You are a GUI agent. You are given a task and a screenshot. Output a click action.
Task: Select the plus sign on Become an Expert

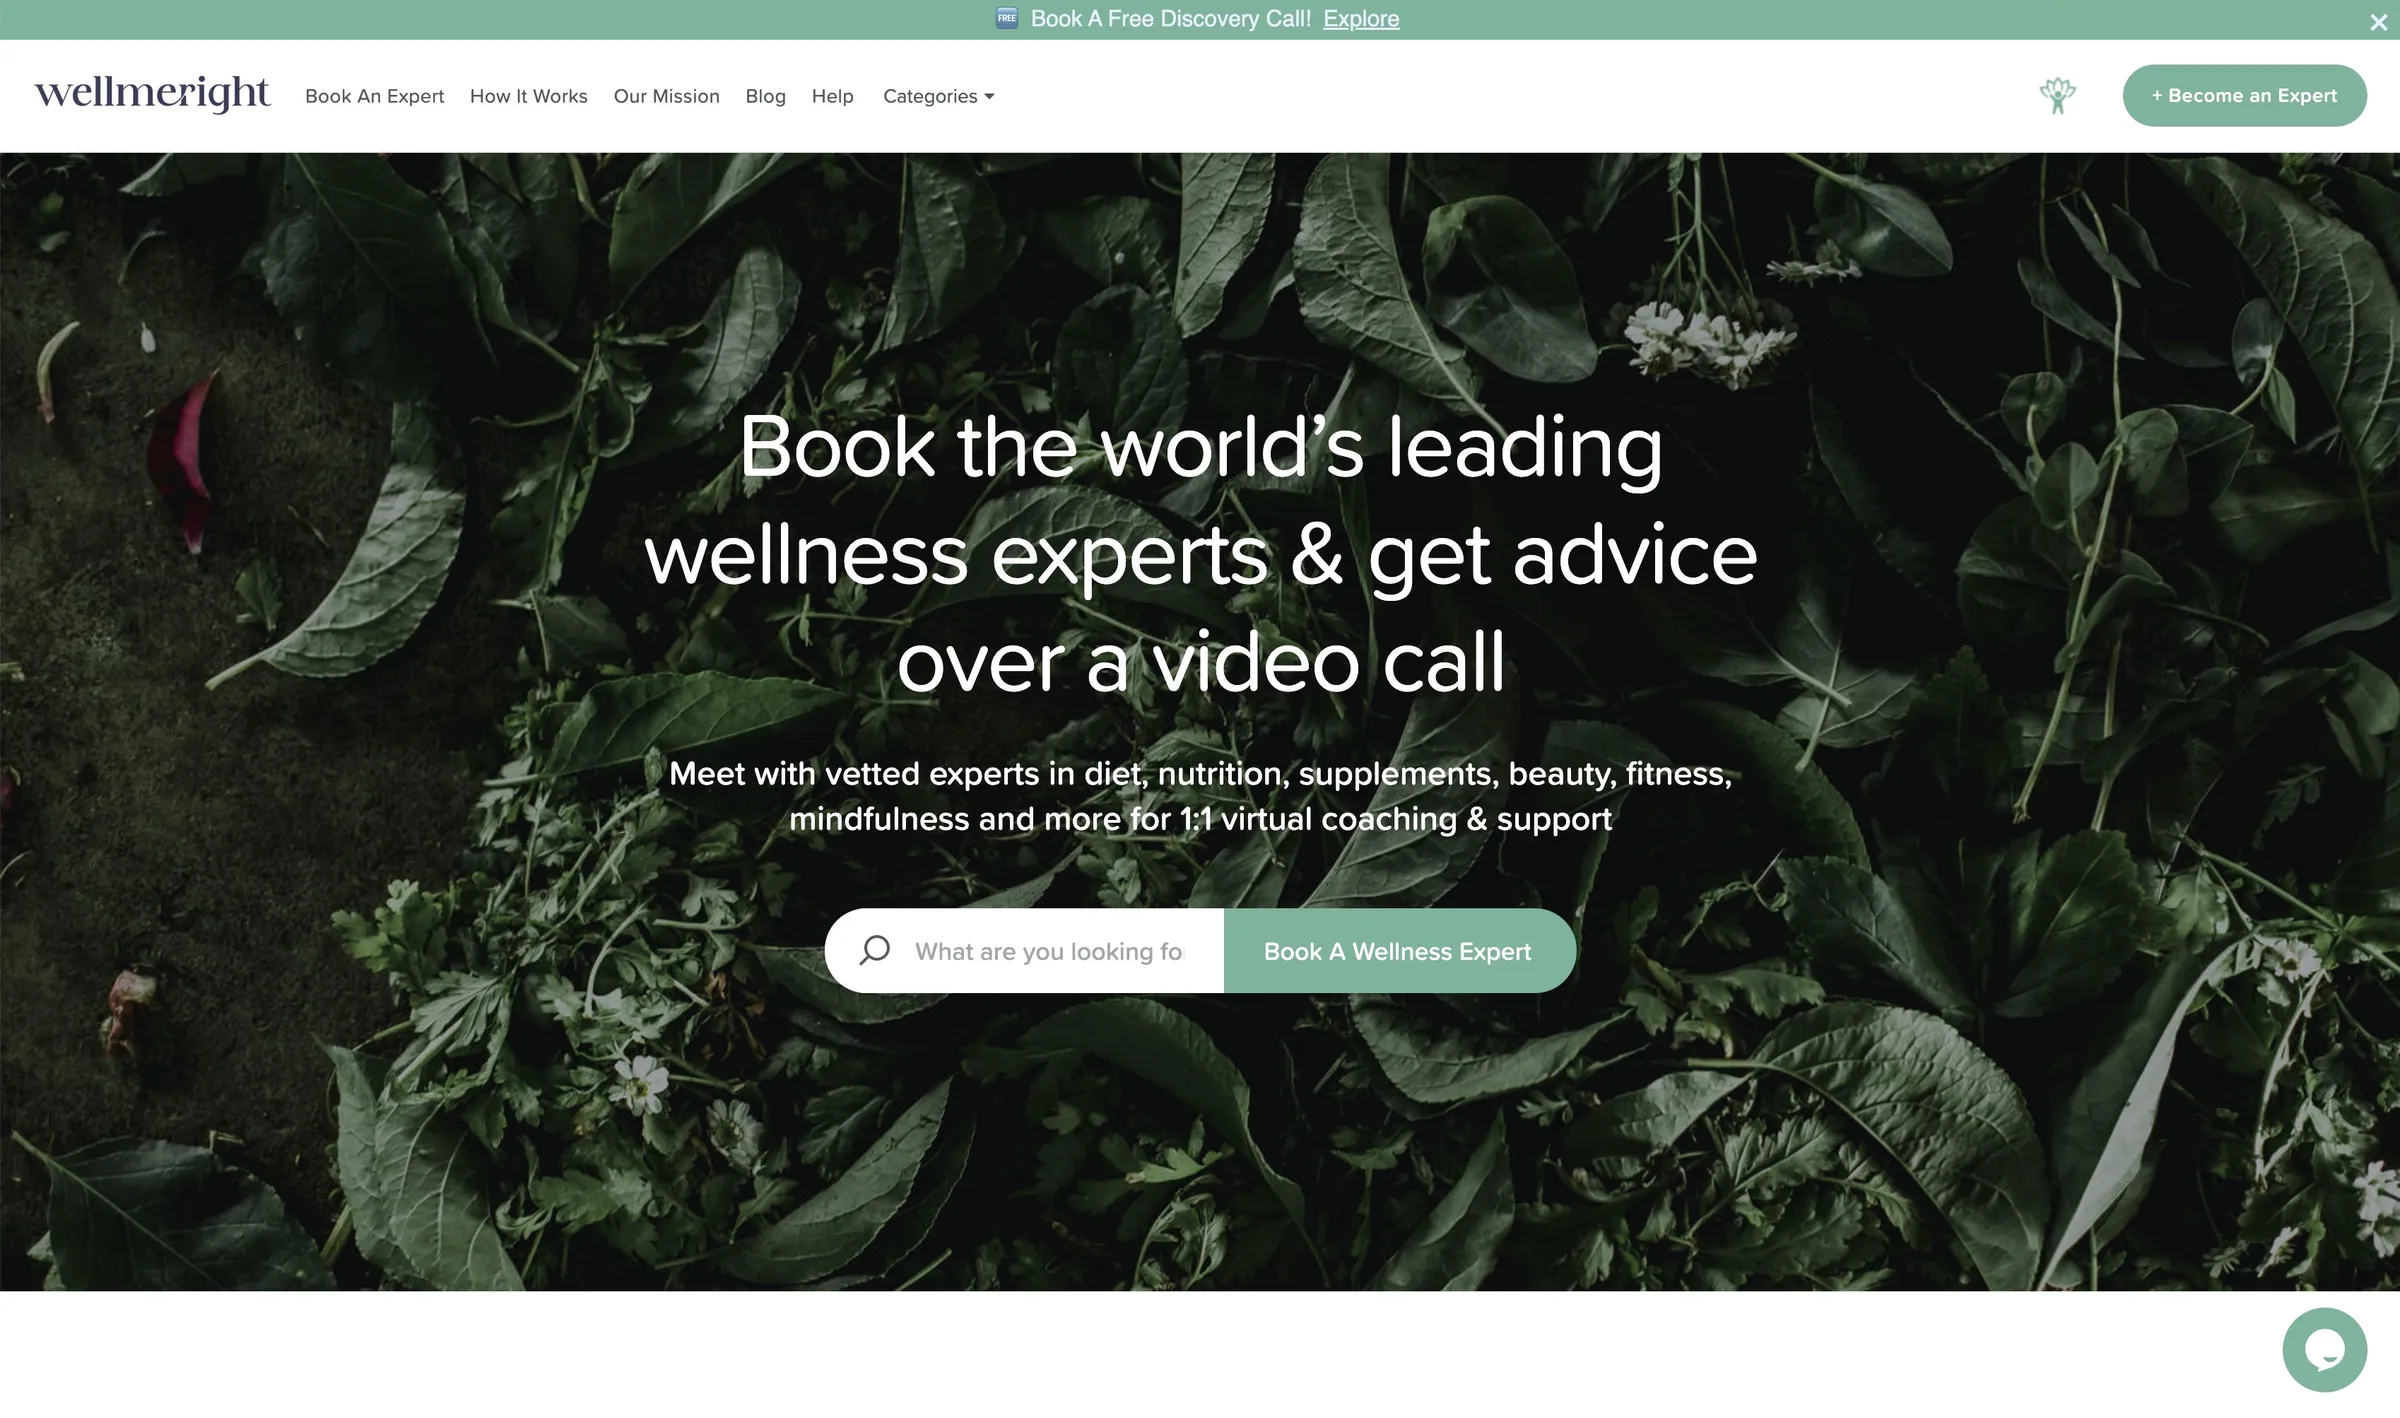coord(2157,95)
